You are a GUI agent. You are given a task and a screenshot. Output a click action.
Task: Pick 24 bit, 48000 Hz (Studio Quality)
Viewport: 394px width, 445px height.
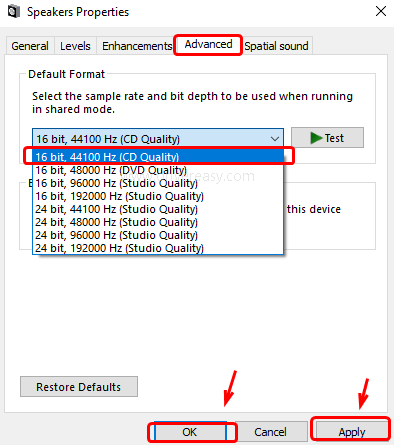(x=158, y=222)
